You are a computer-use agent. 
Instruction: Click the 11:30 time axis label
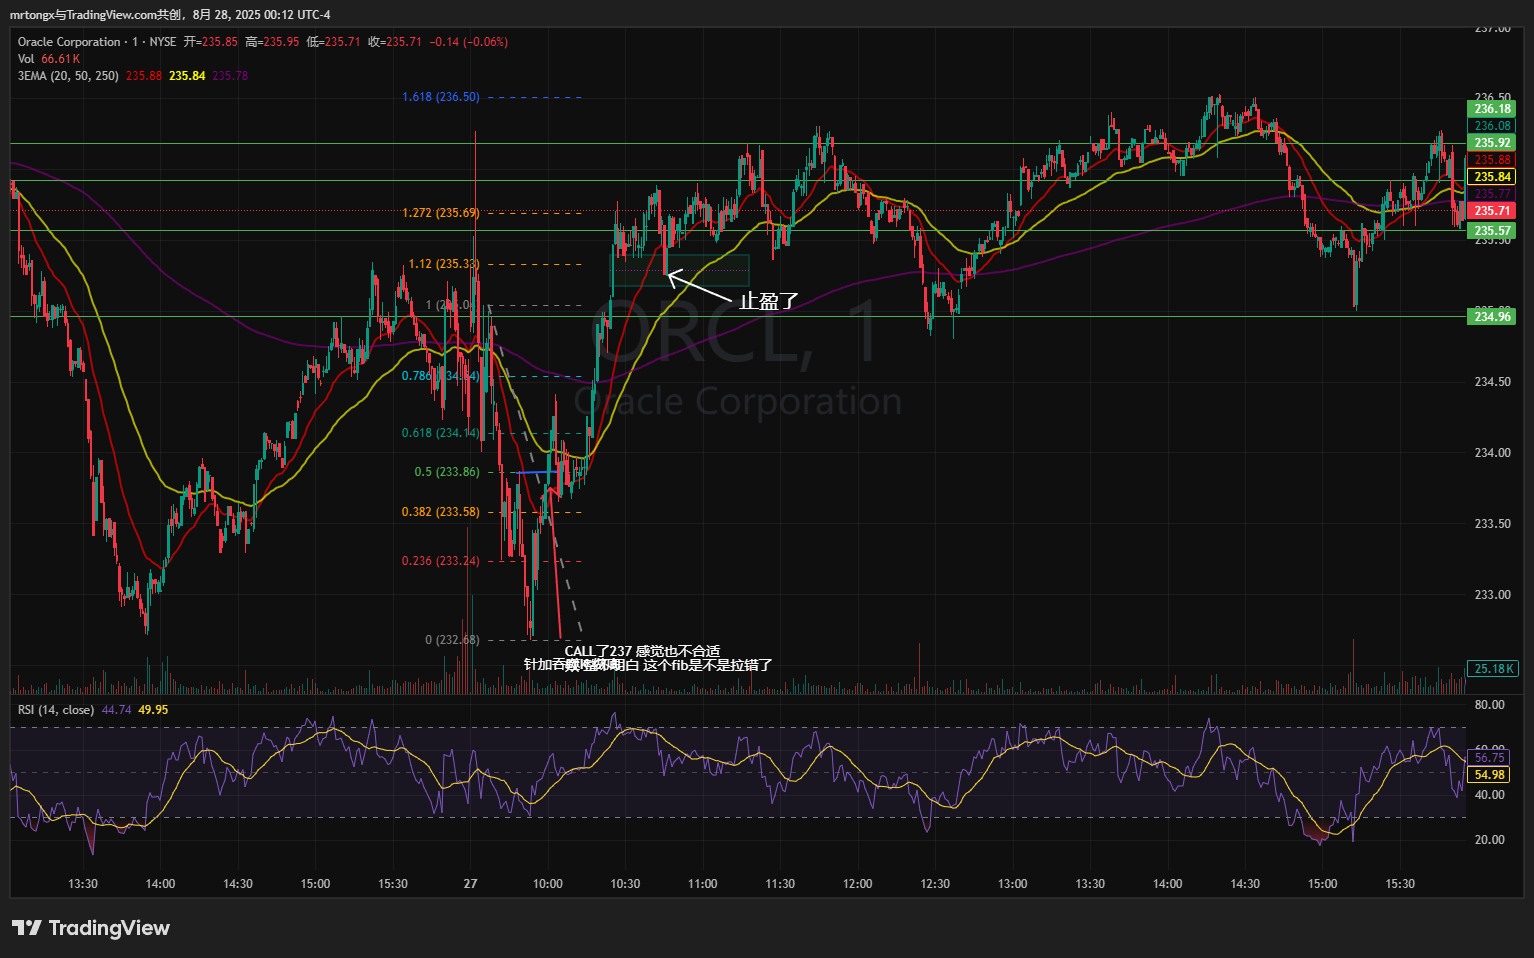tap(780, 884)
